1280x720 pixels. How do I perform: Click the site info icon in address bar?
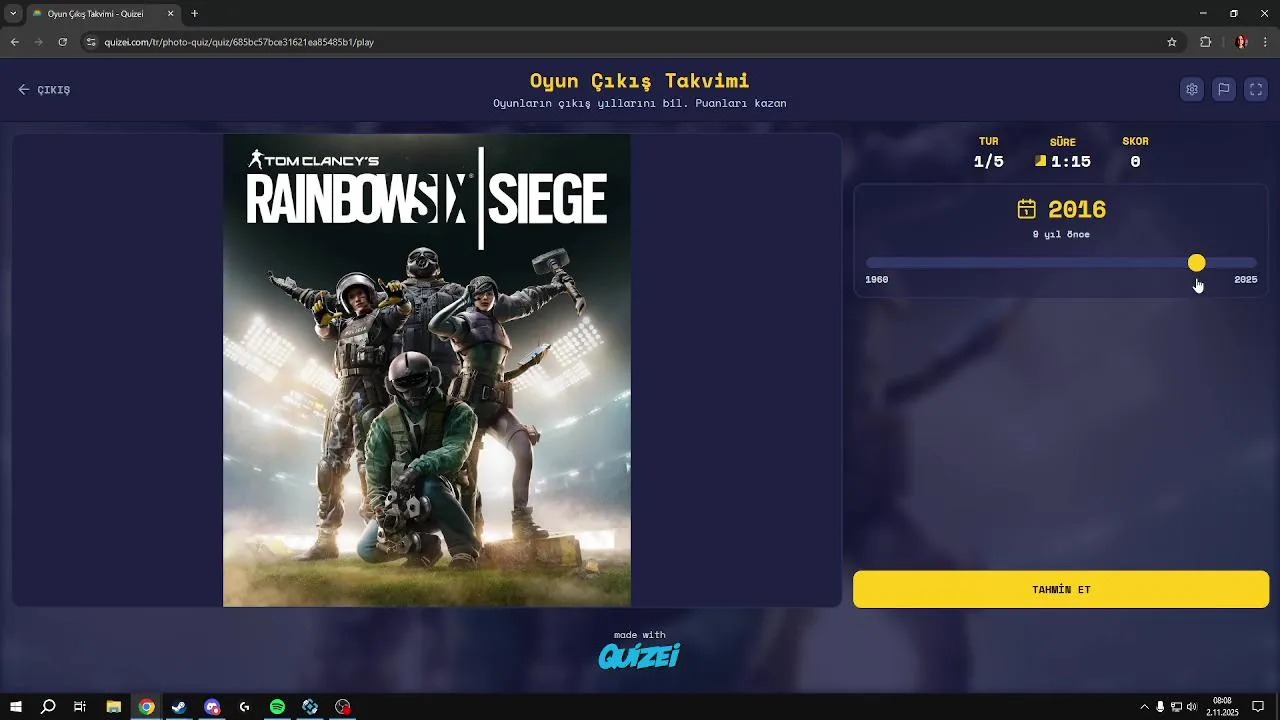(x=91, y=42)
